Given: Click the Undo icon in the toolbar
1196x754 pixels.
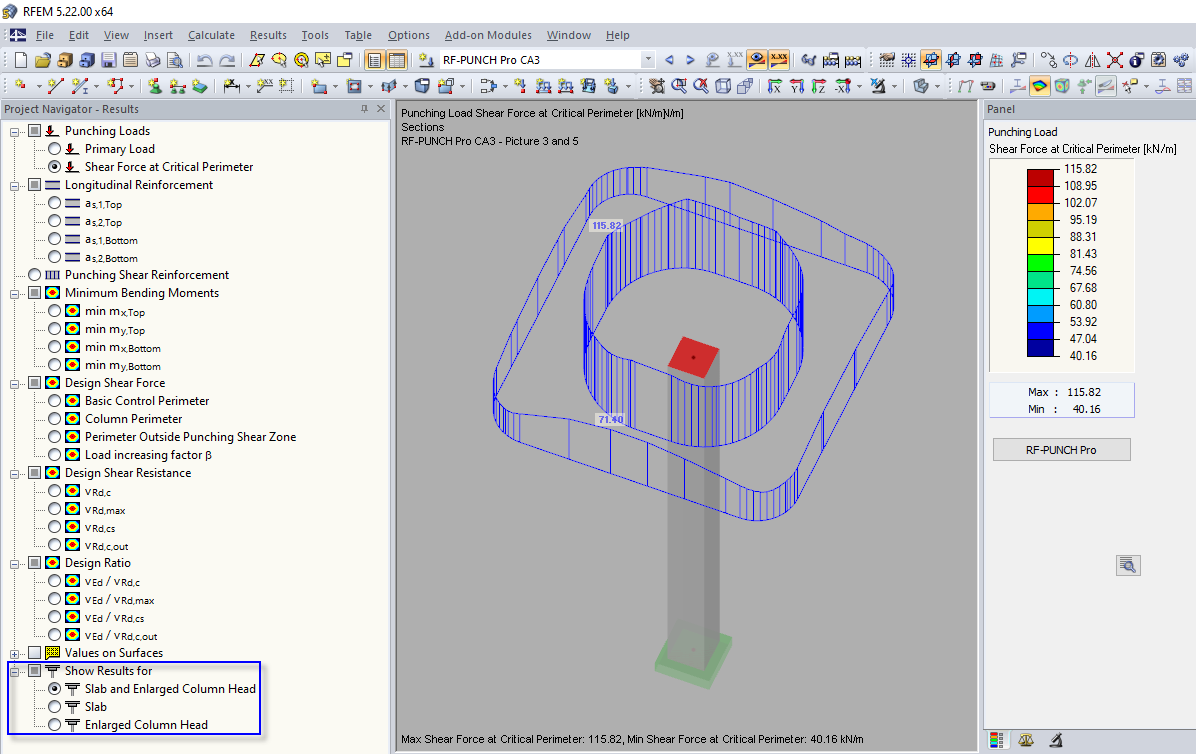Looking at the screenshot, I should tap(207, 59).
